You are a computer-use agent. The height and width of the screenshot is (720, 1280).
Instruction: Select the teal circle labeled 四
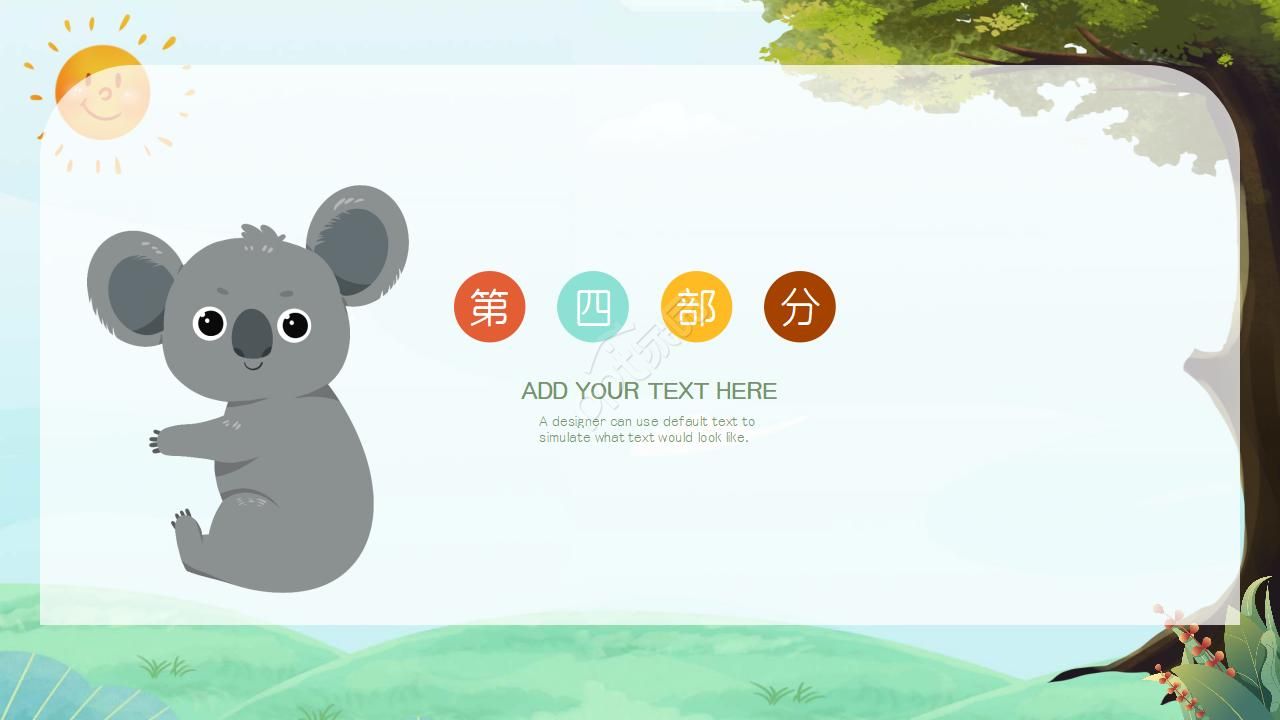593,306
